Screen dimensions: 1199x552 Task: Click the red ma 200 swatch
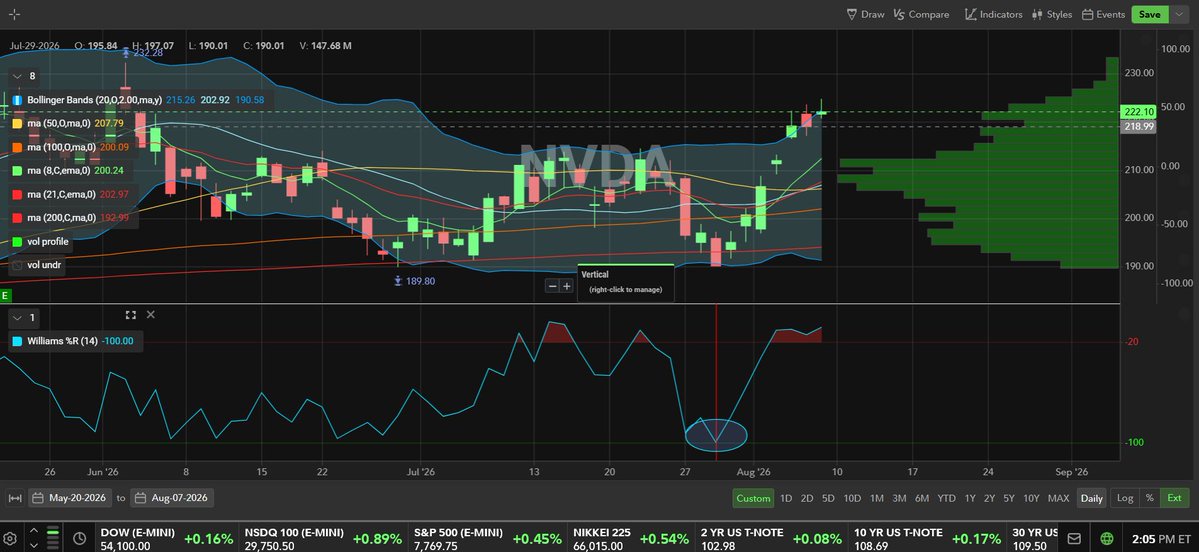[18, 218]
